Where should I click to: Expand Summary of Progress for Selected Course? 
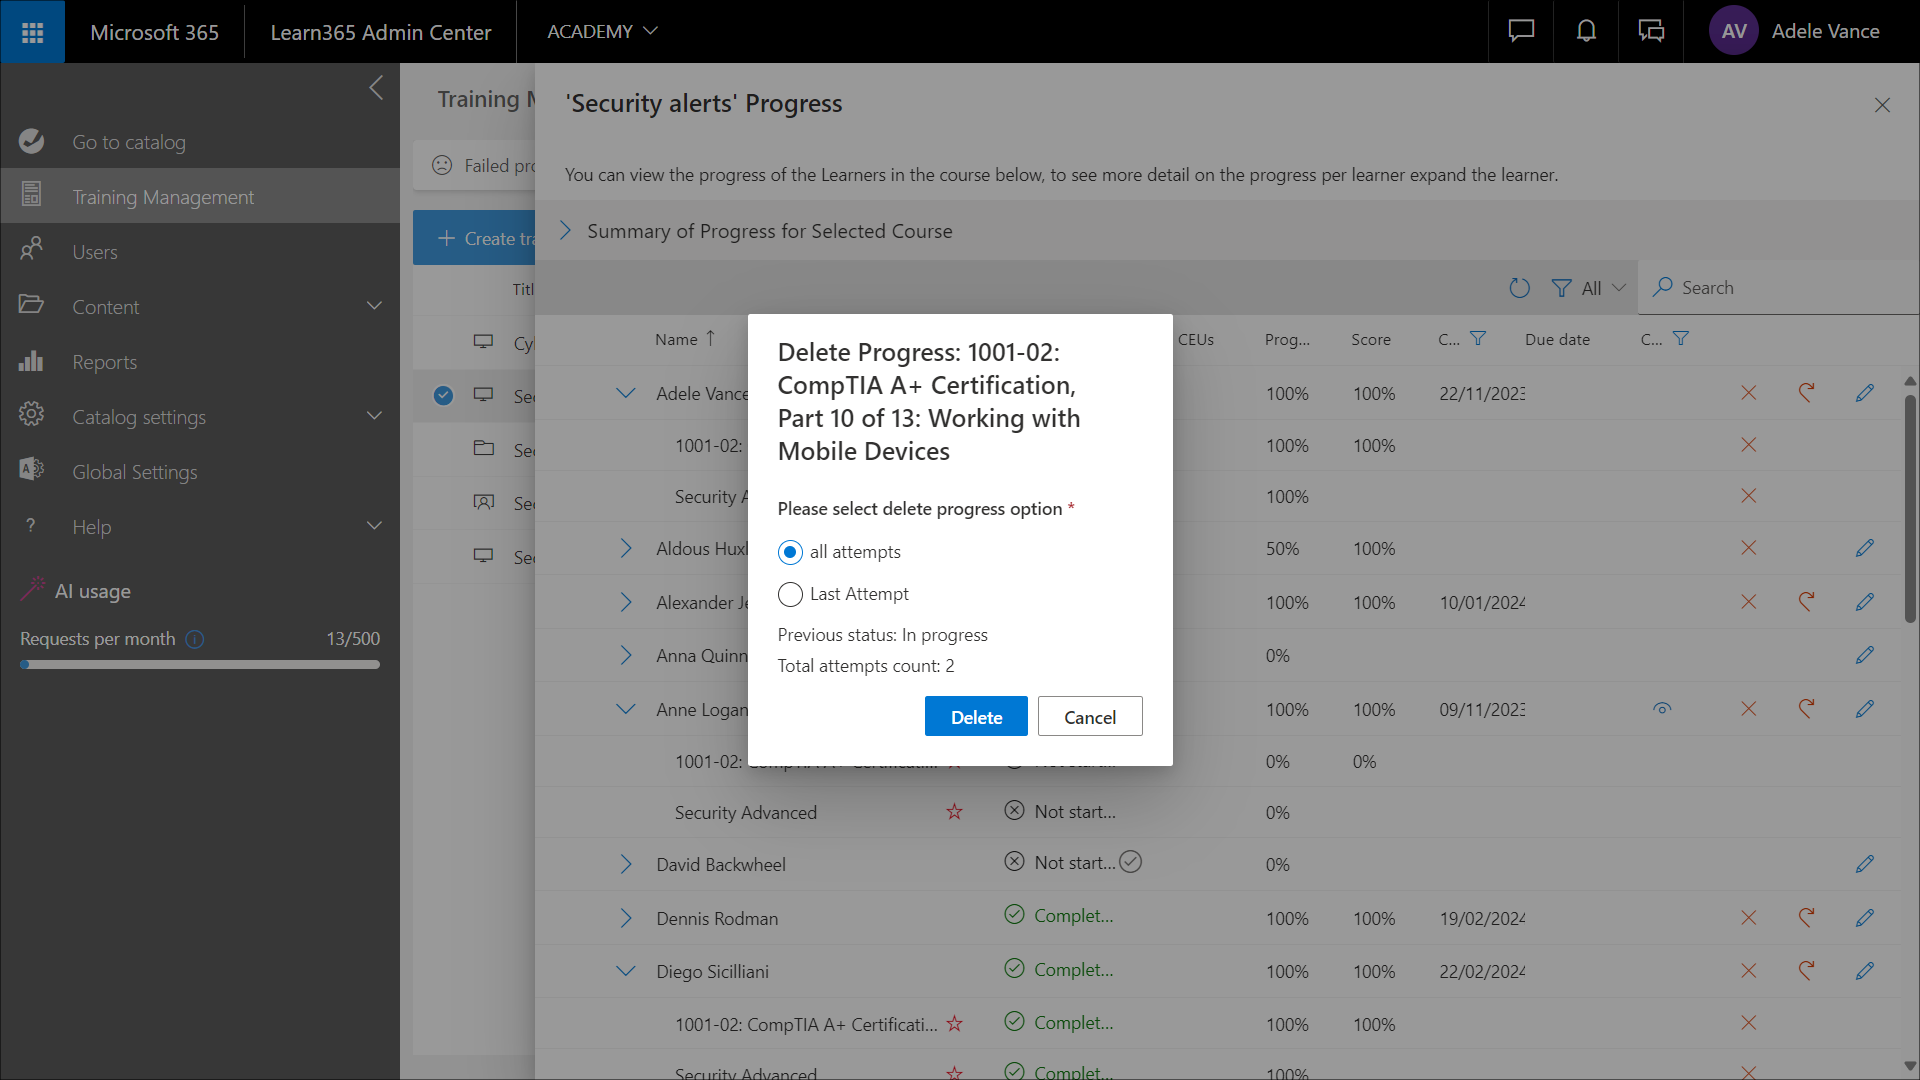566,231
